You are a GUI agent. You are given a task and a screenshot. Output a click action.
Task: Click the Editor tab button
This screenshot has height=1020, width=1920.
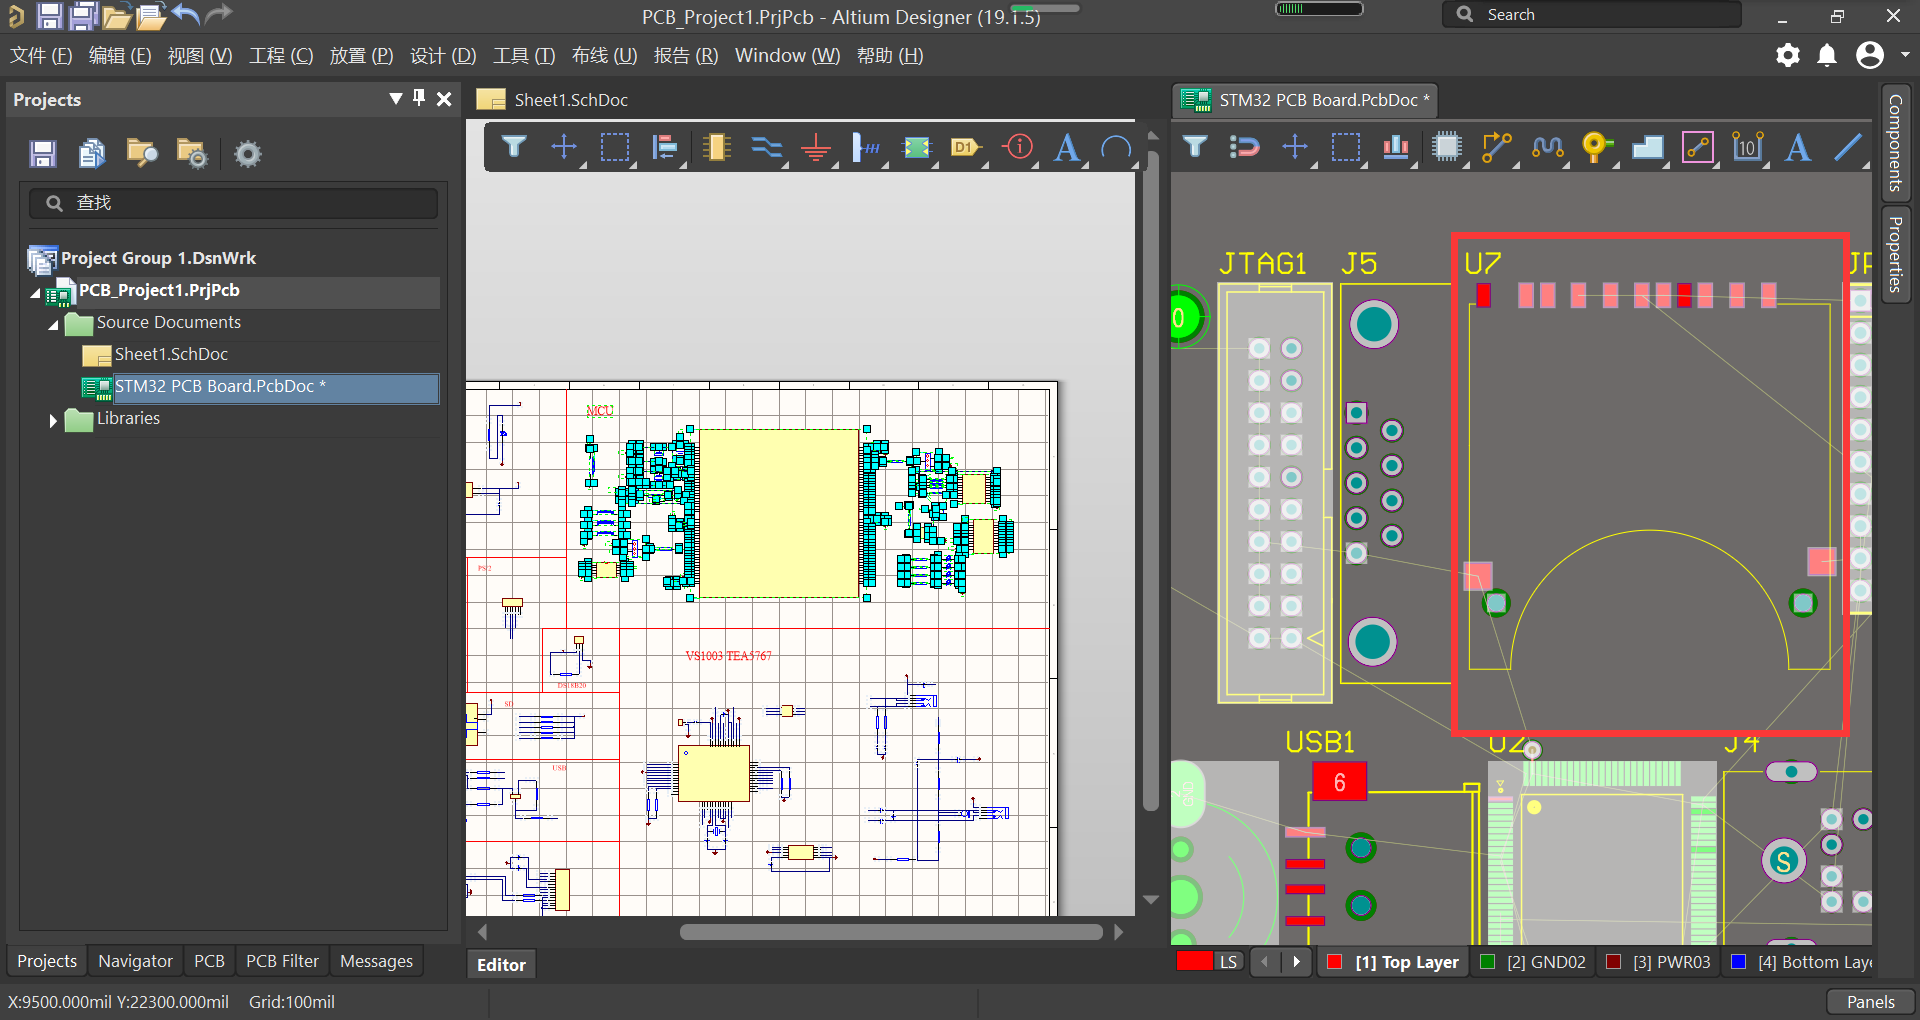pyautogui.click(x=501, y=965)
